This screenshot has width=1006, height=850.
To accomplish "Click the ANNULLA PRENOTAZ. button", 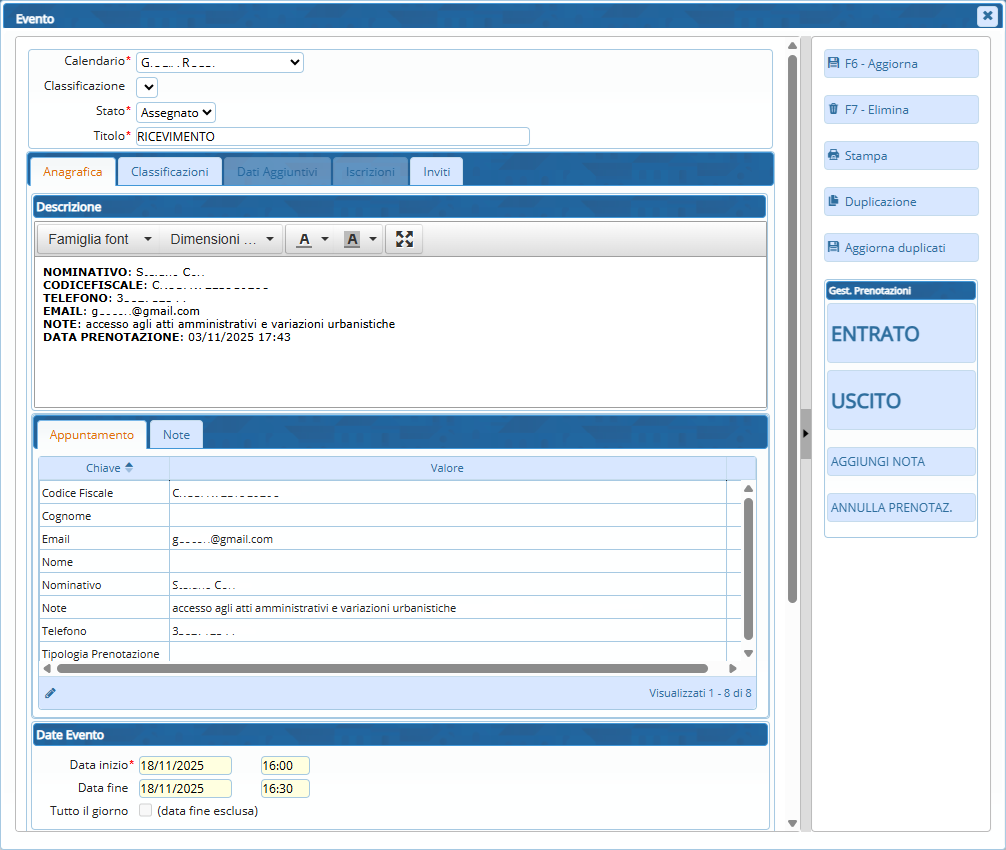I will (x=900, y=507).
